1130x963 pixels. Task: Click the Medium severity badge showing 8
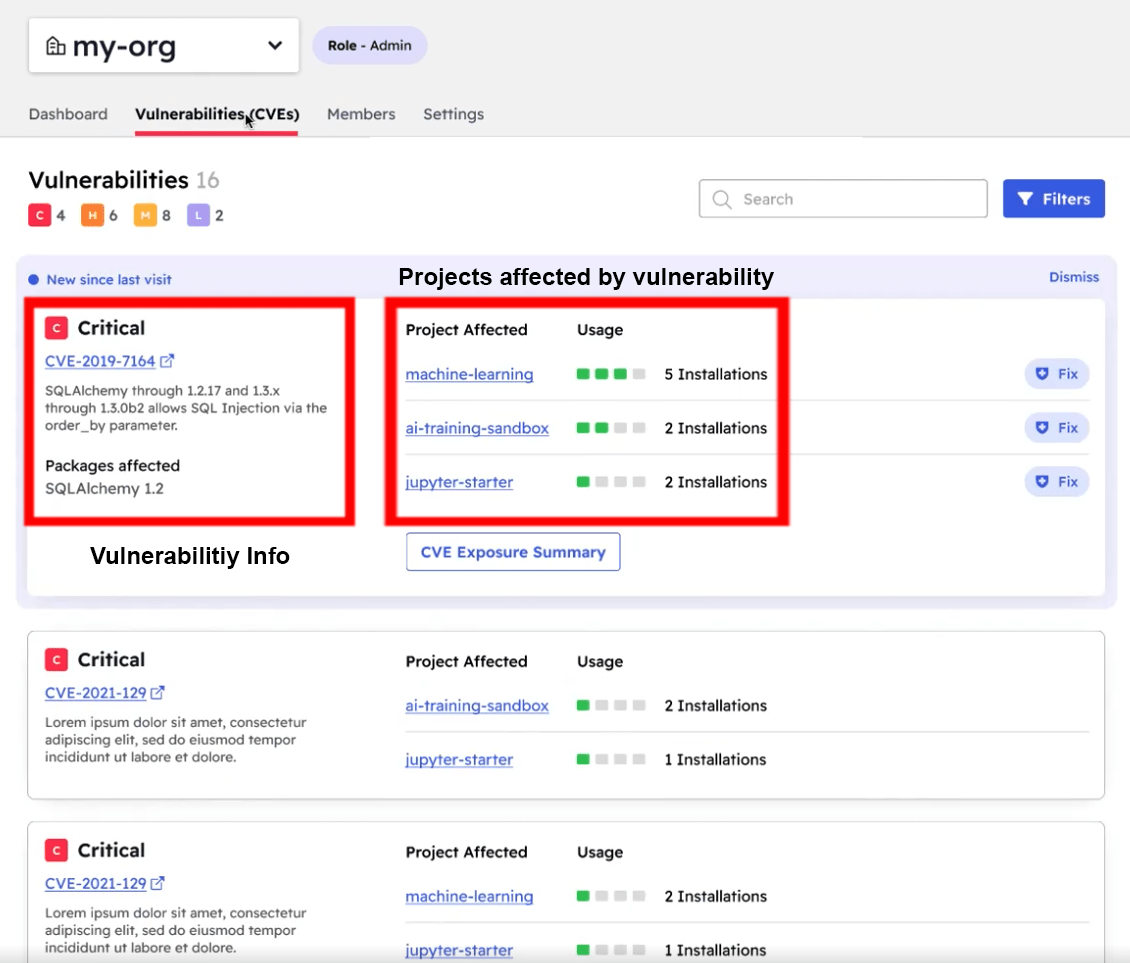pos(145,214)
